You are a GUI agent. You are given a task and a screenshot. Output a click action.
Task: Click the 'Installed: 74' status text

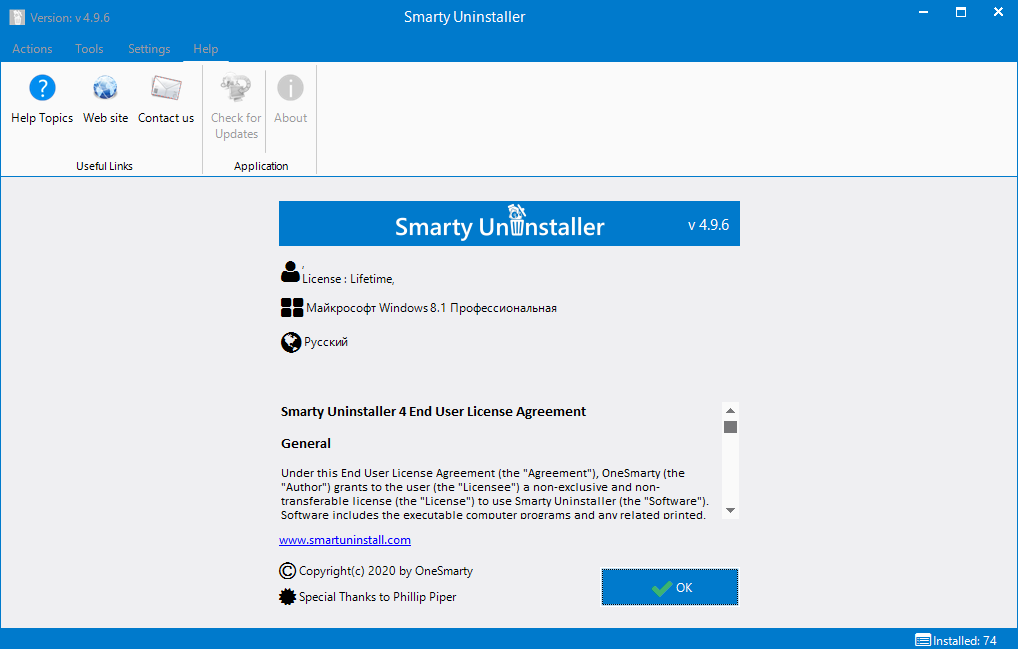pos(965,641)
